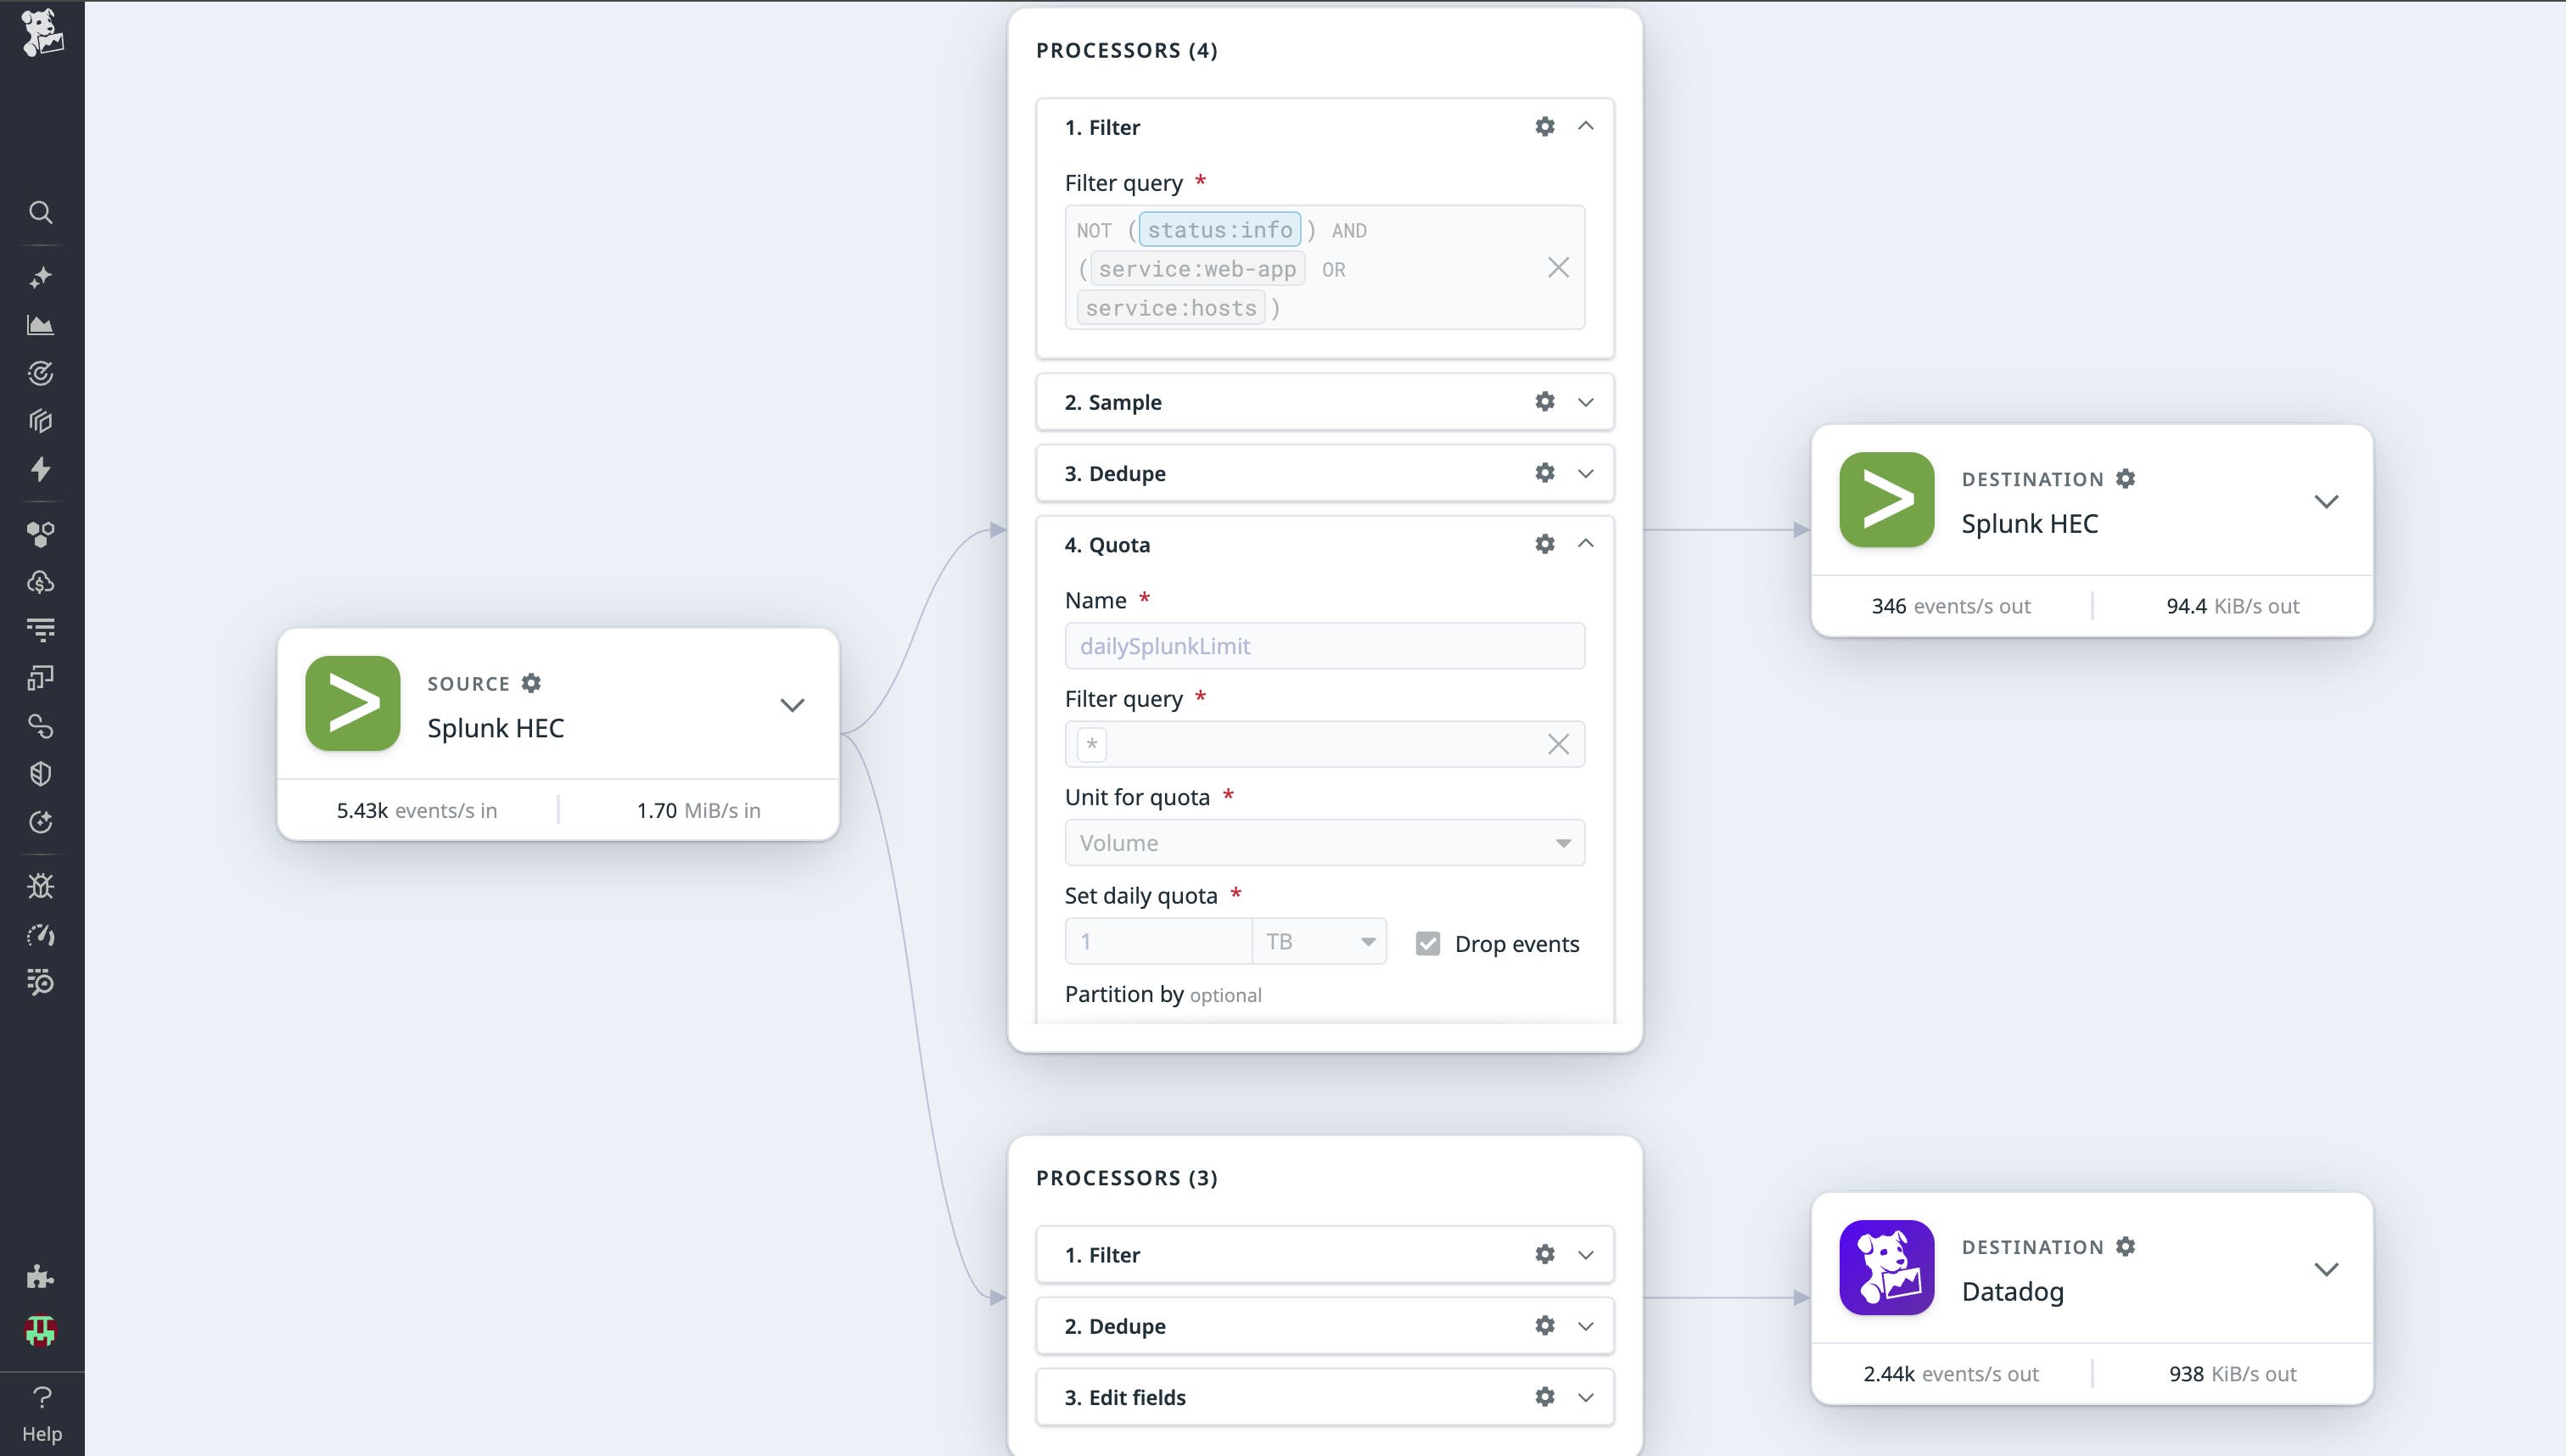The height and width of the screenshot is (1456, 2566).
Task: Click the lightning bolt icon in the sidebar
Action: coord(41,469)
